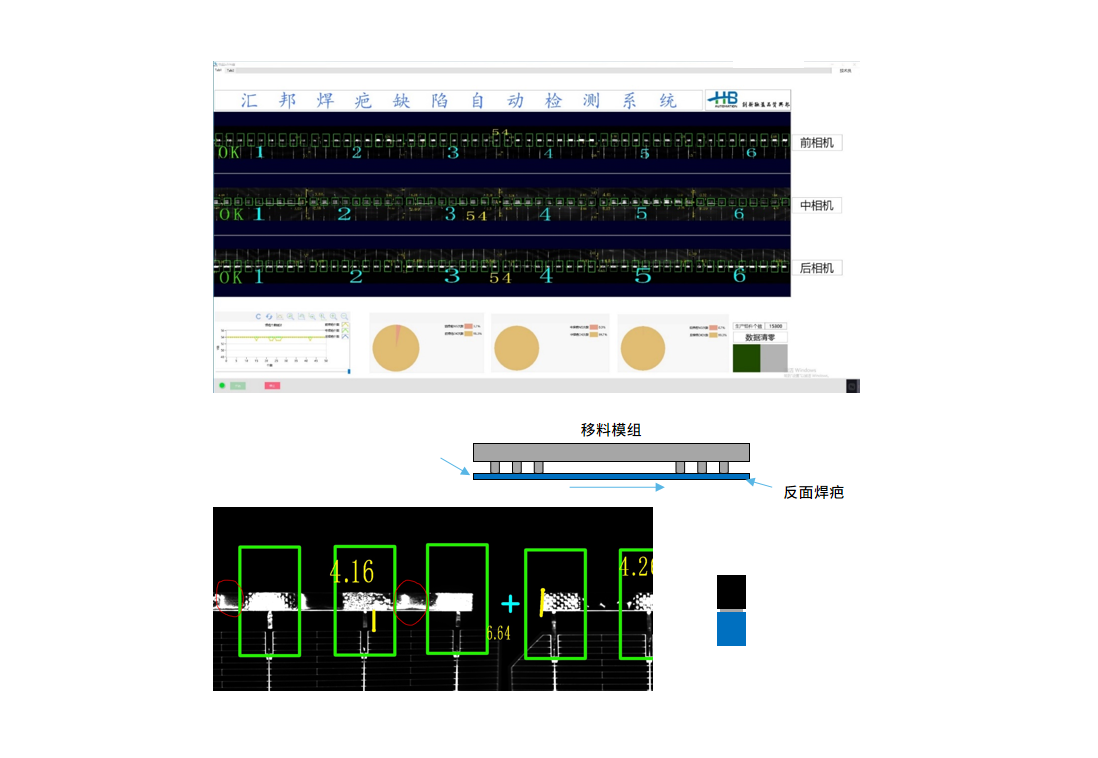Click the green status indicator in the bottom bar
The width and height of the screenshot is (1098, 758).
[222, 385]
